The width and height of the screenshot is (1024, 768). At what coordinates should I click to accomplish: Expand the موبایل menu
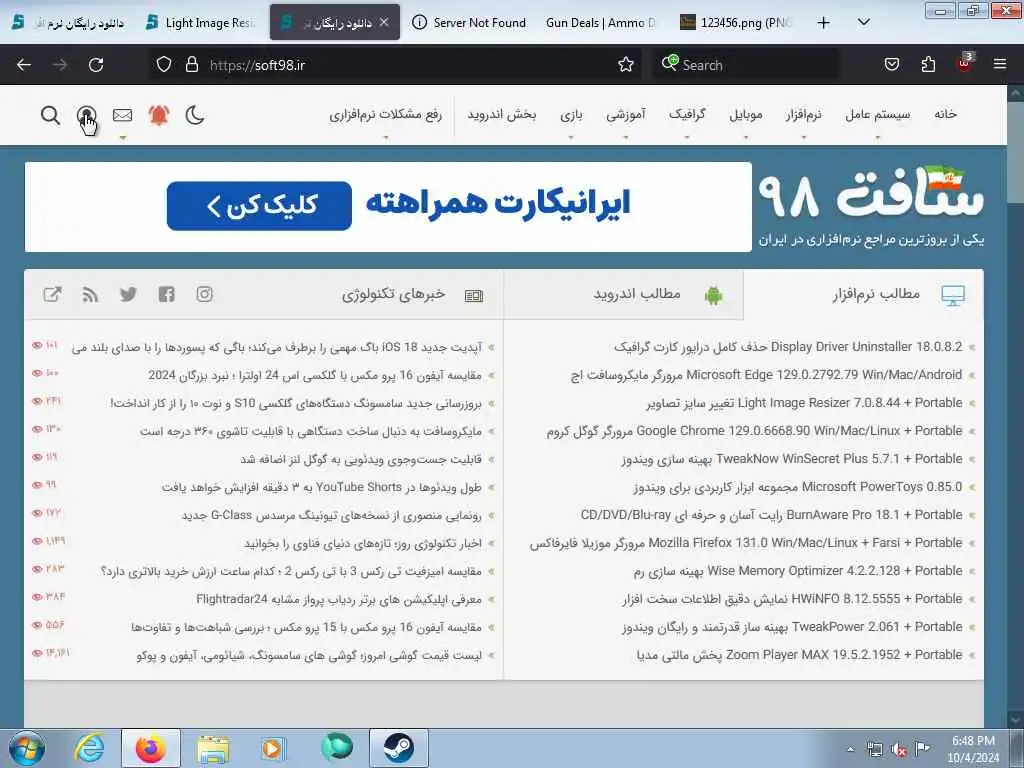746,114
